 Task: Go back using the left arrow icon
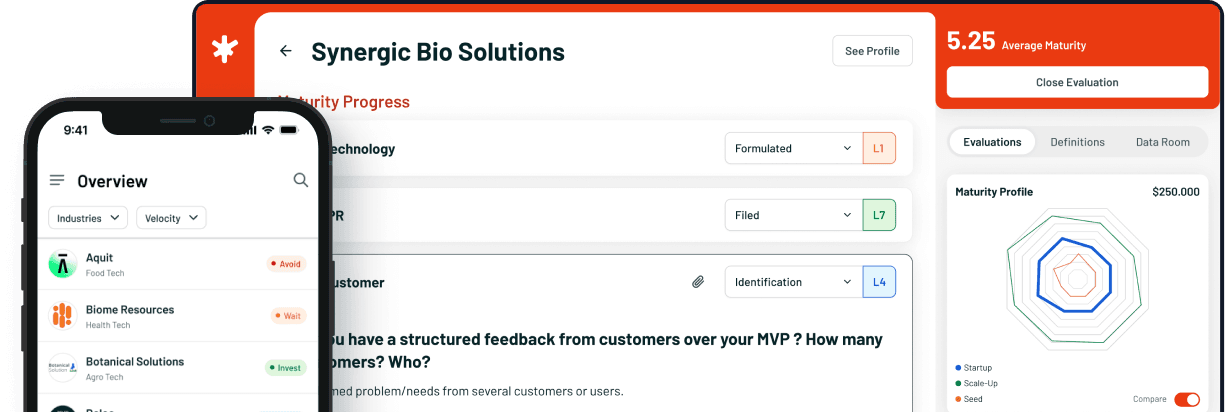286,51
